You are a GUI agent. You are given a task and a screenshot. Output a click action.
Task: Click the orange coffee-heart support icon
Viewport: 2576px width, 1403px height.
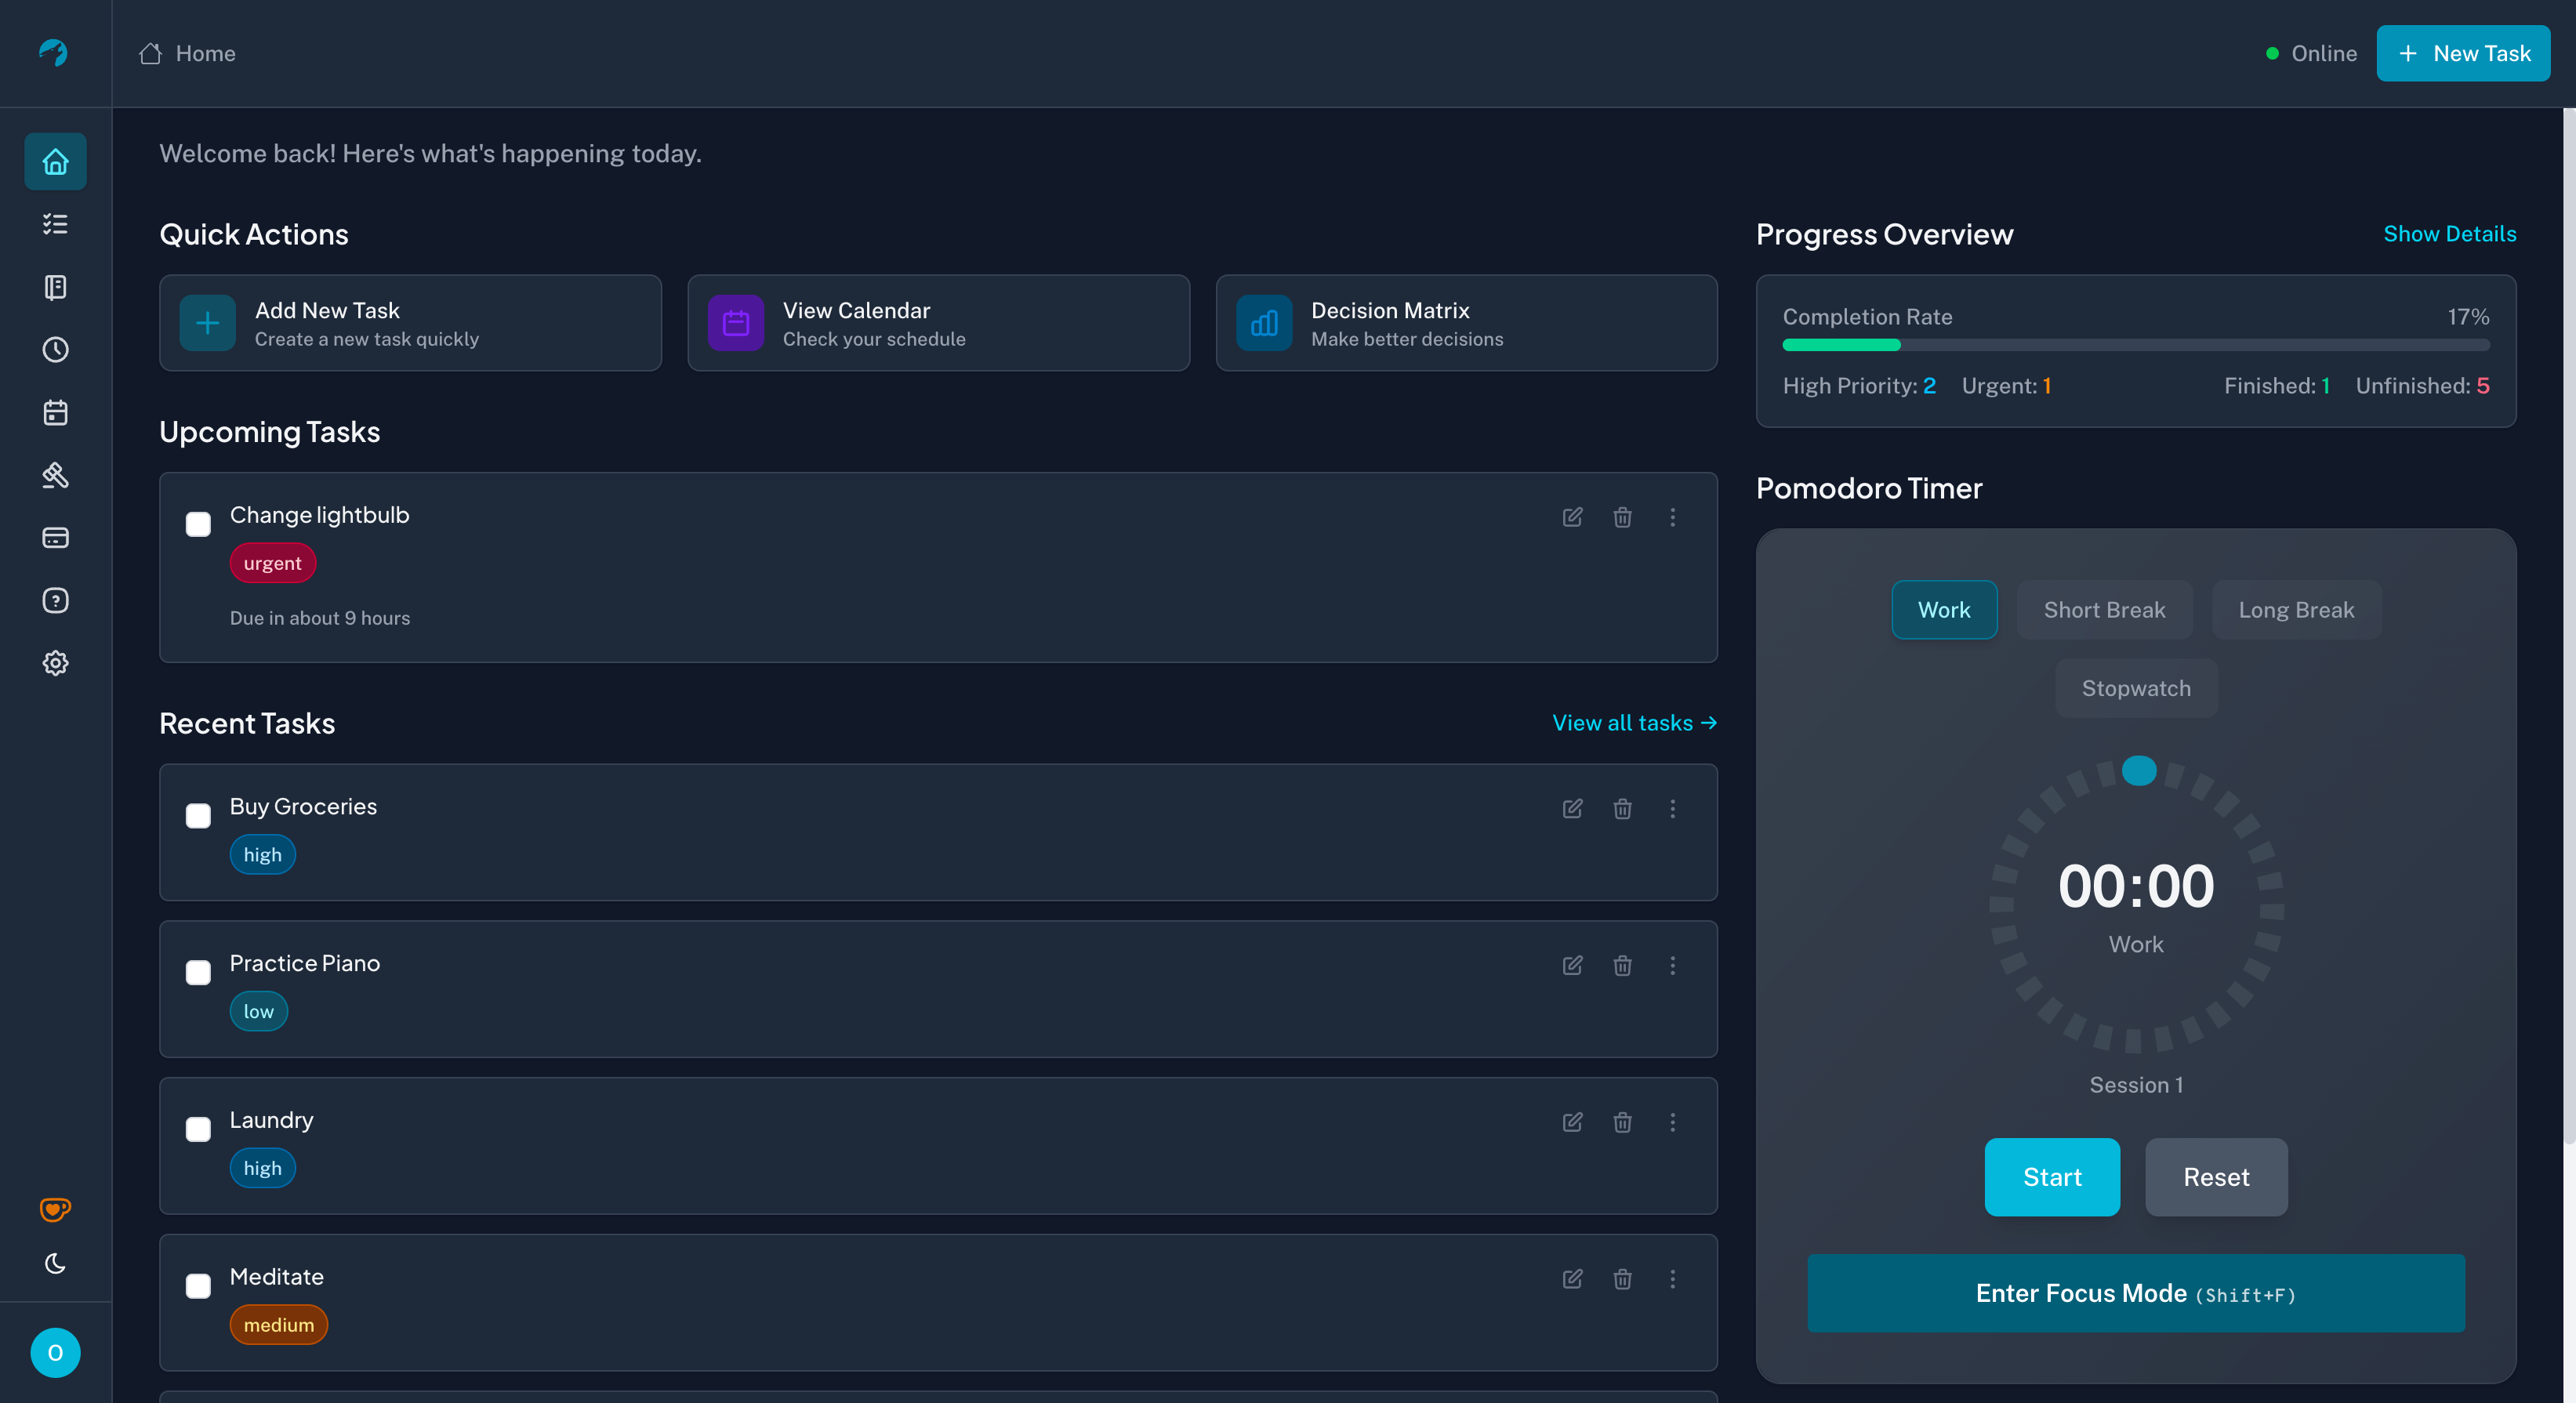(x=55, y=1209)
